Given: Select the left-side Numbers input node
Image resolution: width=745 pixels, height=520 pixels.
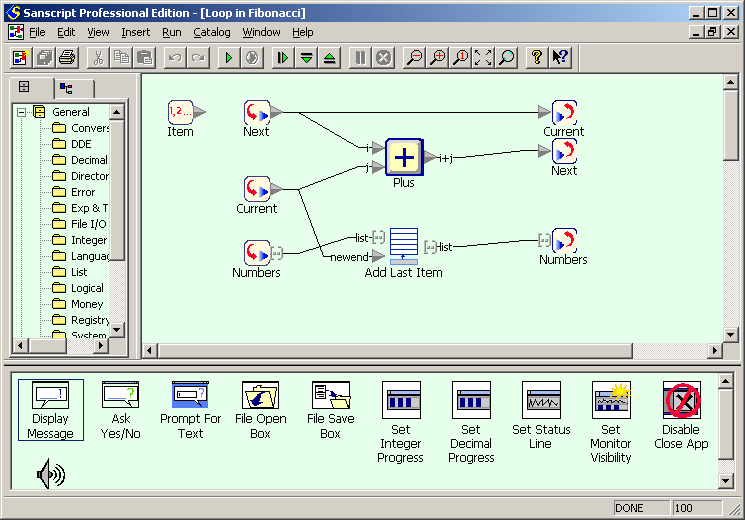Looking at the screenshot, I should 257,253.
